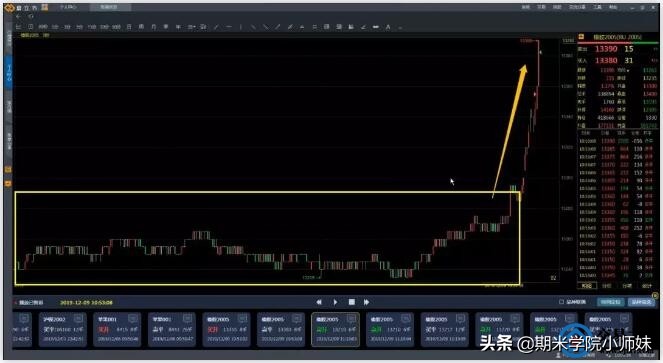Select the vertical line drawing tool

coord(241,27)
